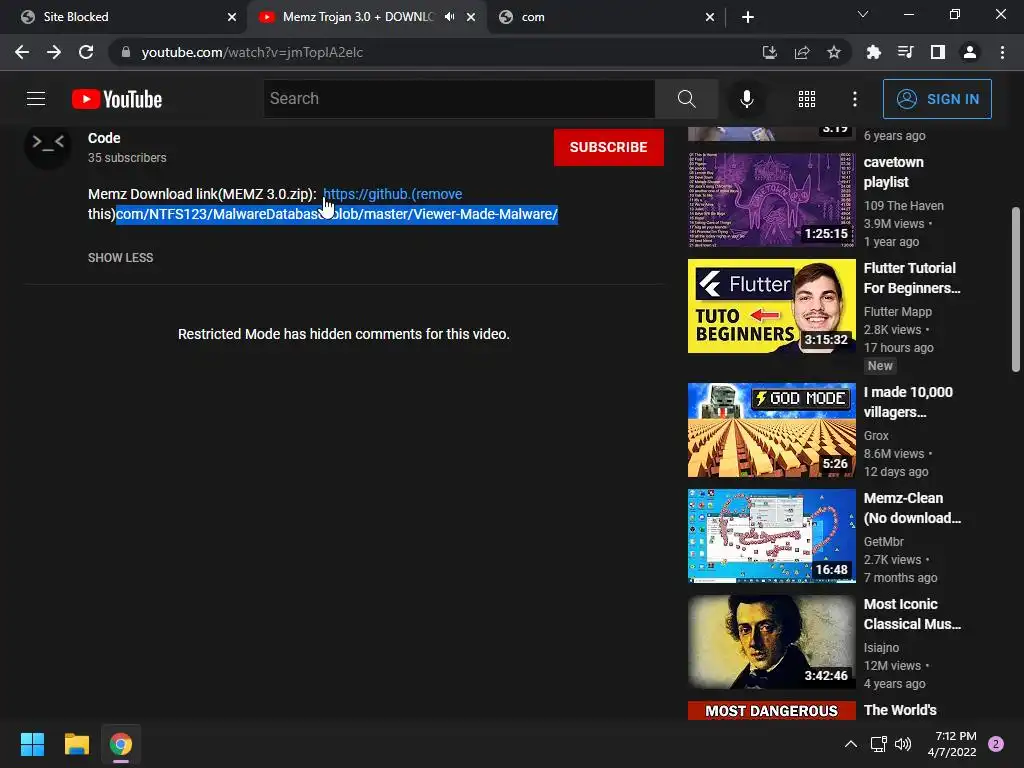
Task: Open the Windows Start menu
Action: 32,744
